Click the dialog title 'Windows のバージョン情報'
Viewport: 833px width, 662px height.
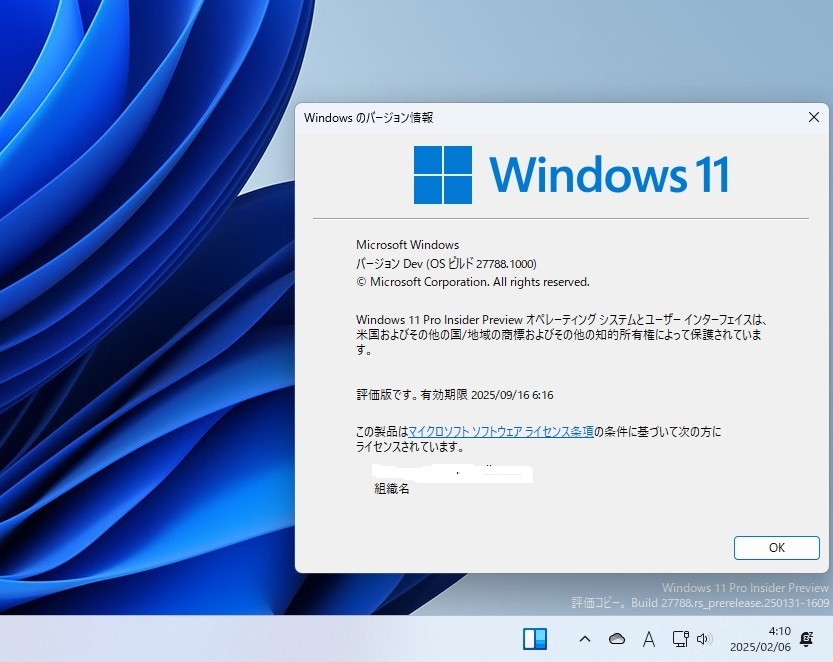pos(369,118)
